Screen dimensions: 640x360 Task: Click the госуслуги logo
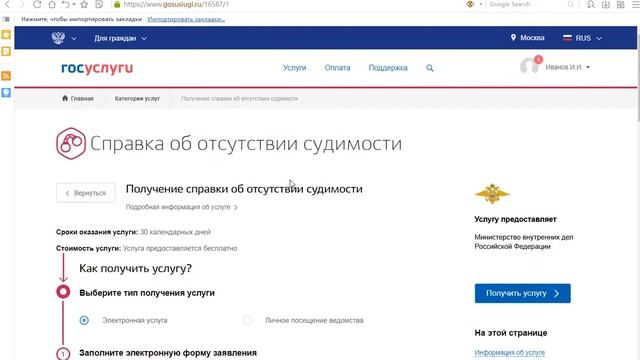pos(97,68)
